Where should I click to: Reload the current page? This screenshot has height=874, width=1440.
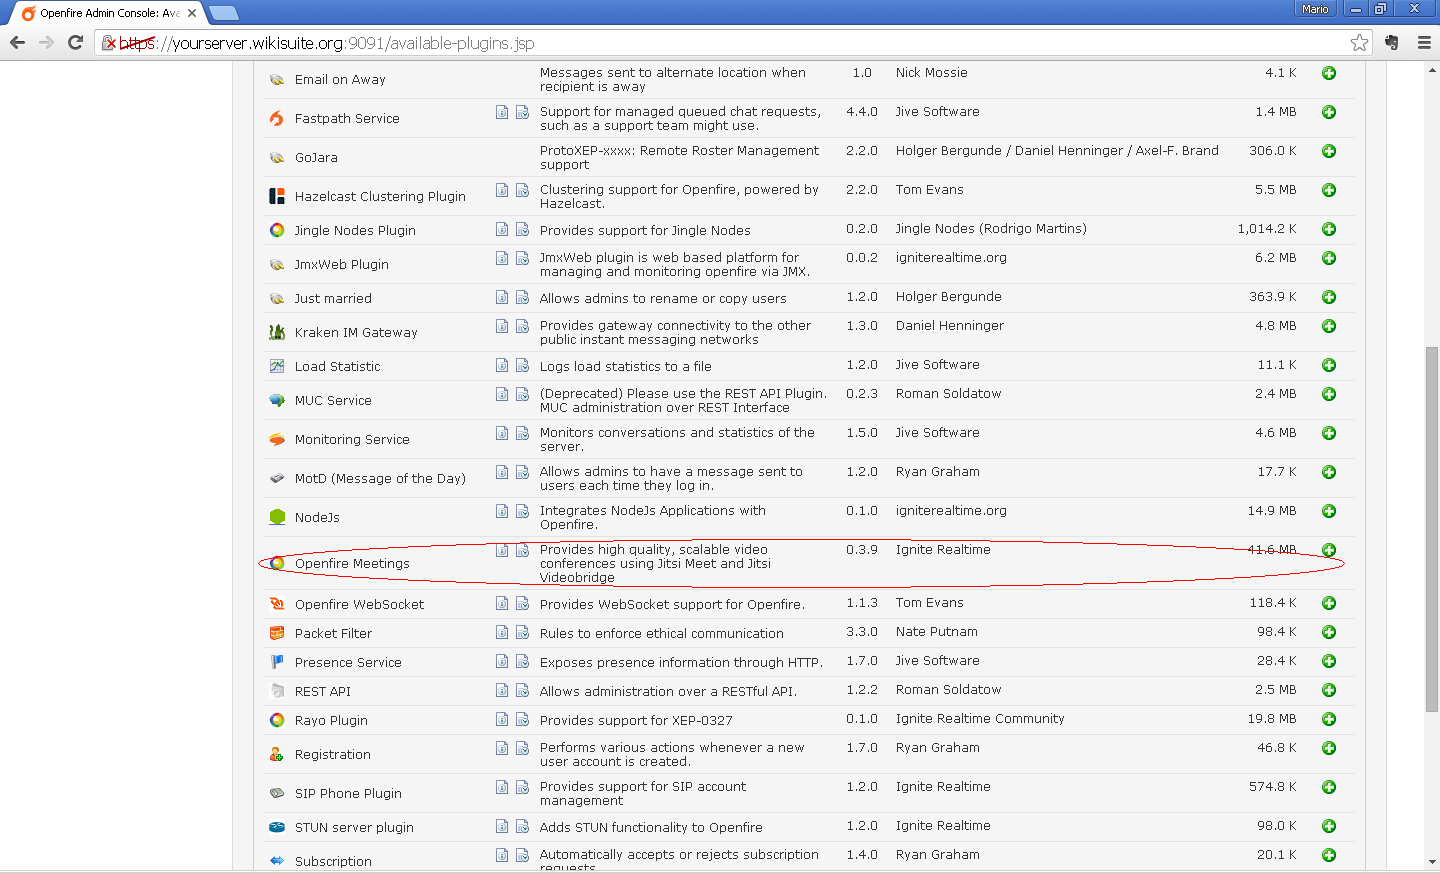(x=75, y=42)
